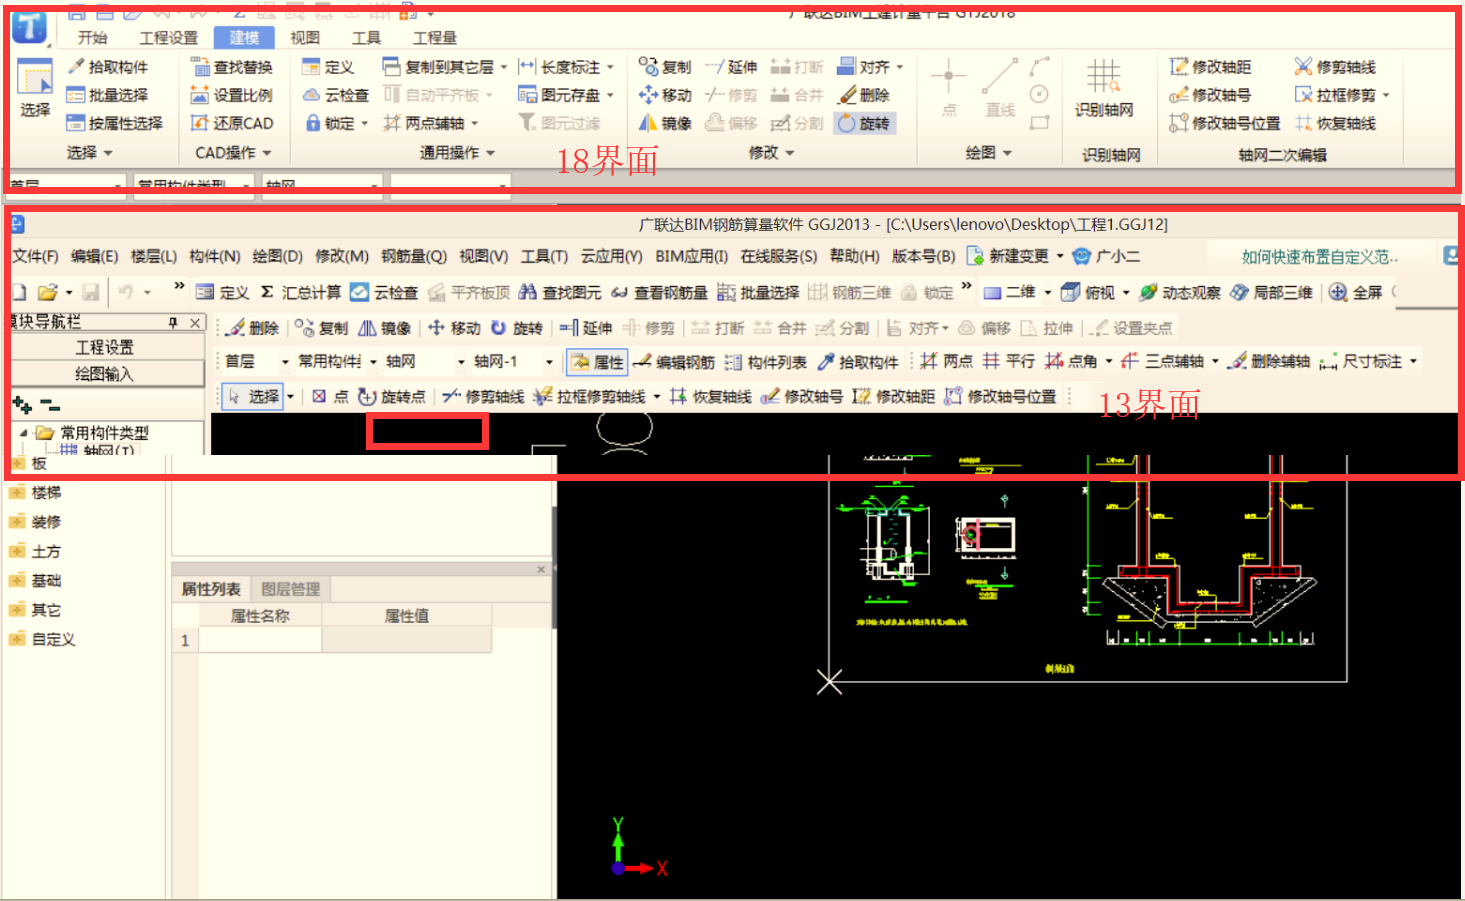Collapse the 常用构件类型 tree node
Screen dimensions: 1465x901
point(24,433)
